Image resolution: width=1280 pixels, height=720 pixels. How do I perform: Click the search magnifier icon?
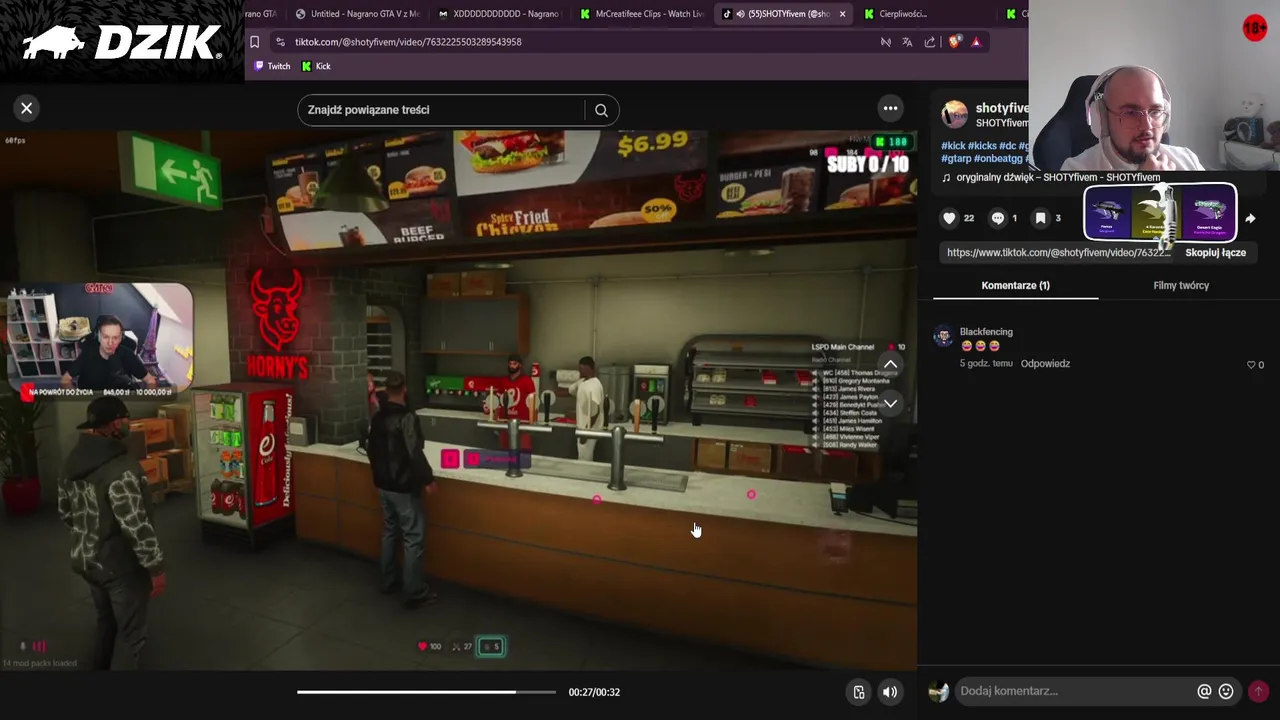(601, 110)
